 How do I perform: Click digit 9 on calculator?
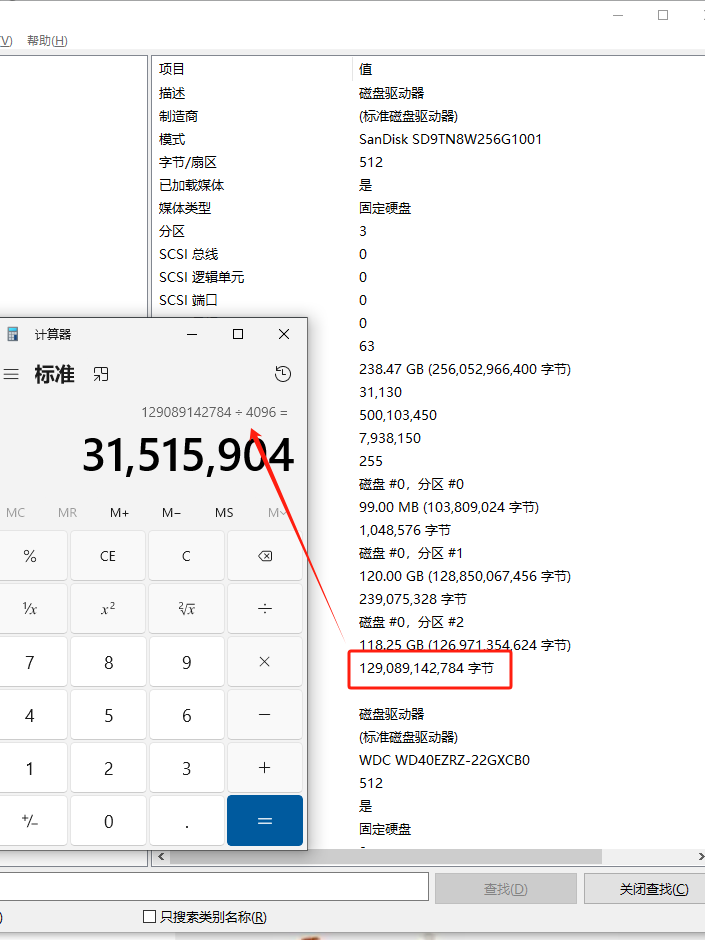pos(186,662)
